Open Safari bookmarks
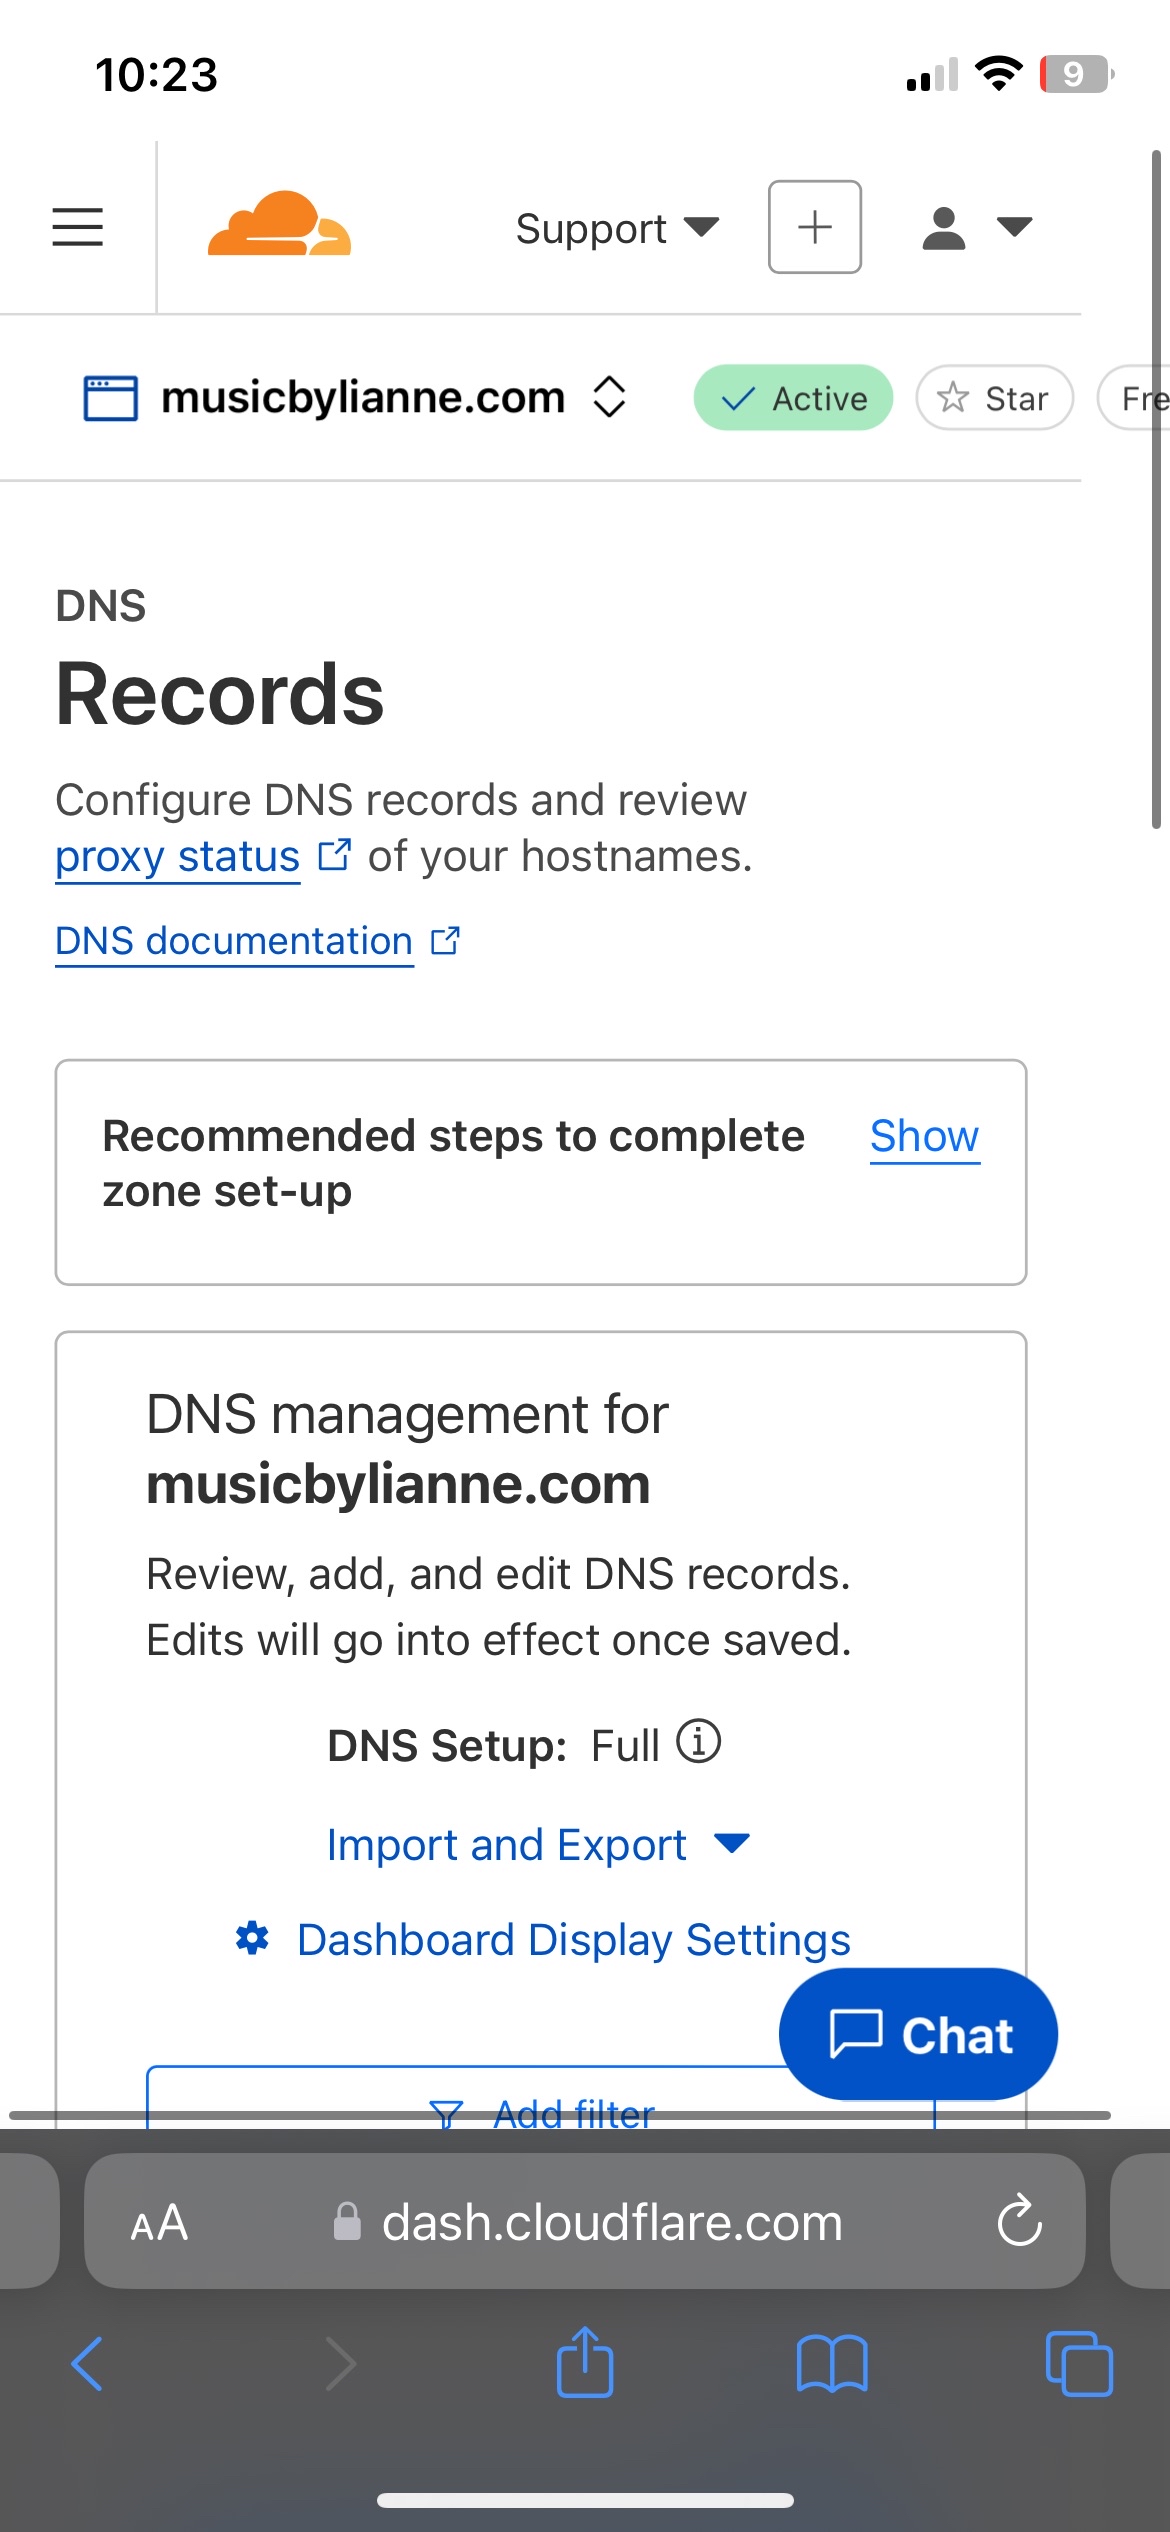 tap(832, 2363)
